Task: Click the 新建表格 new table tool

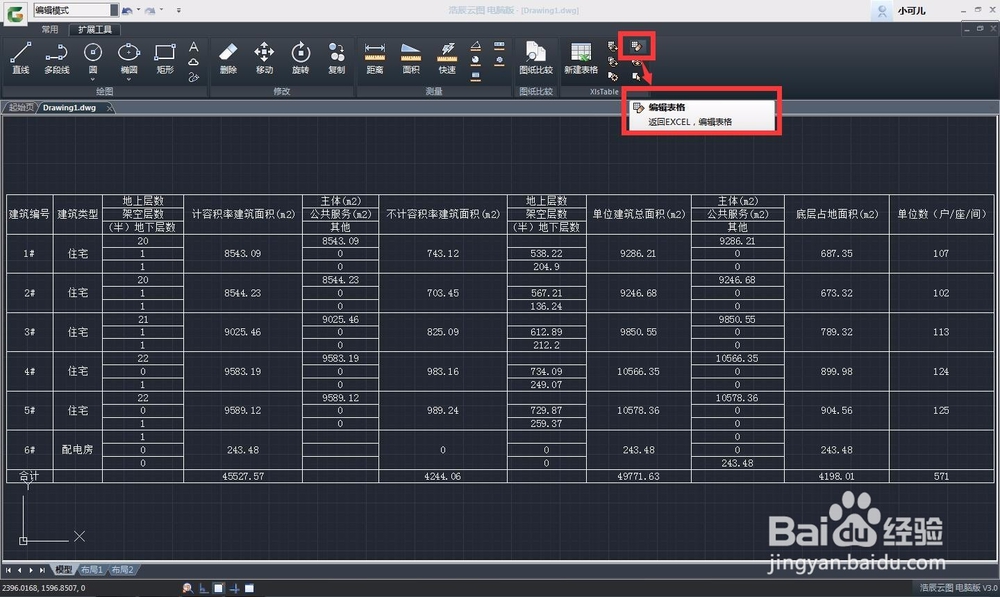Action: coord(581,58)
